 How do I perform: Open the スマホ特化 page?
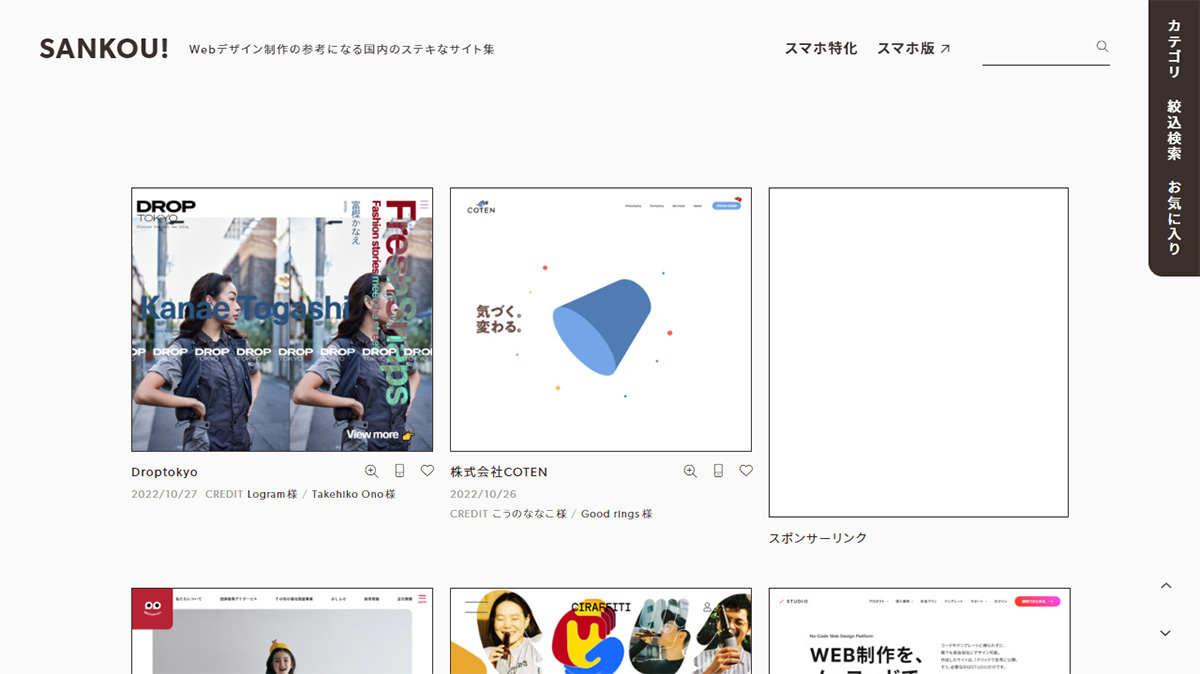[x=820, y=48]
